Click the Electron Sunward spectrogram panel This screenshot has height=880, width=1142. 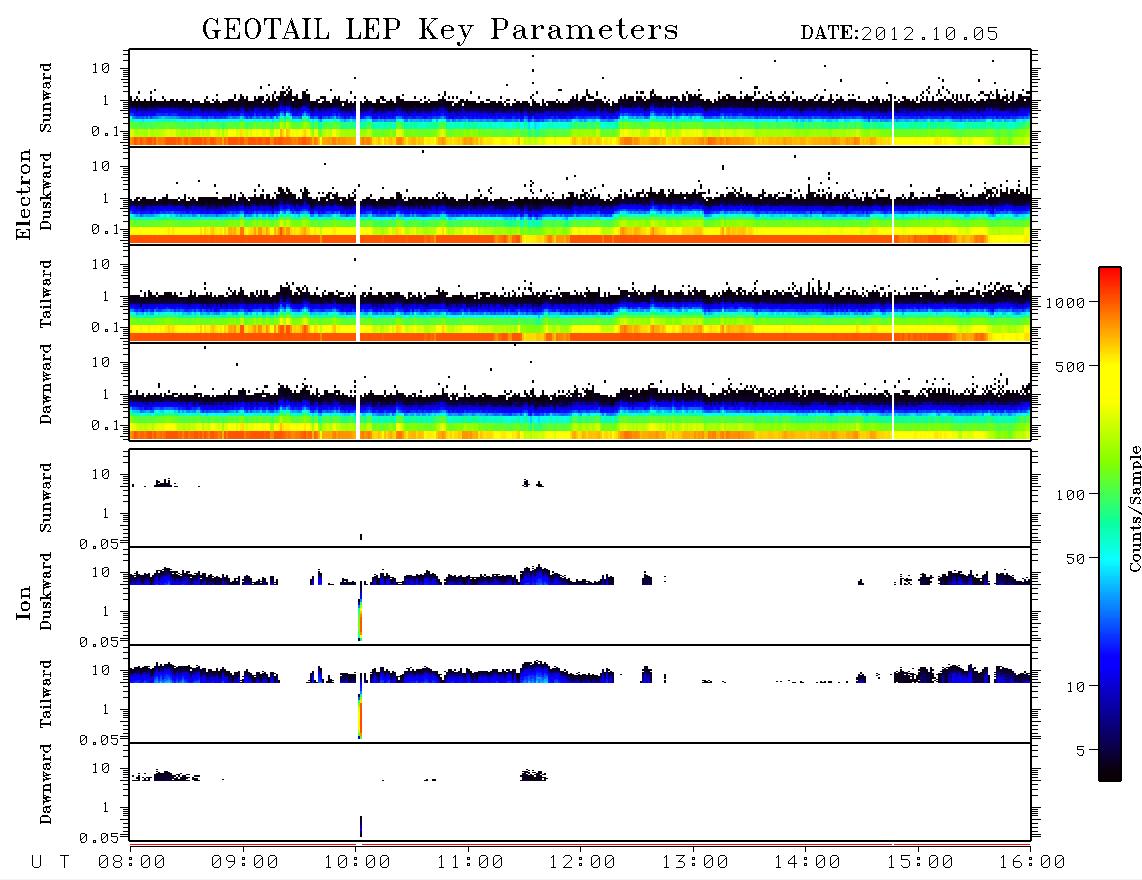pyautogui.click(x=580, y=98)
